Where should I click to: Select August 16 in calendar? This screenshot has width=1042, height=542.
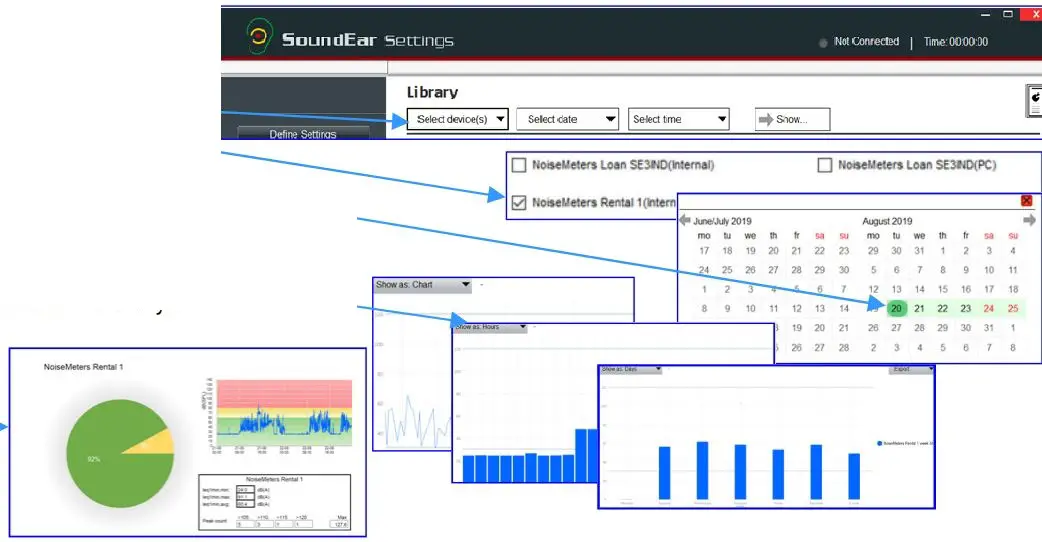click(x=966, y=289)
